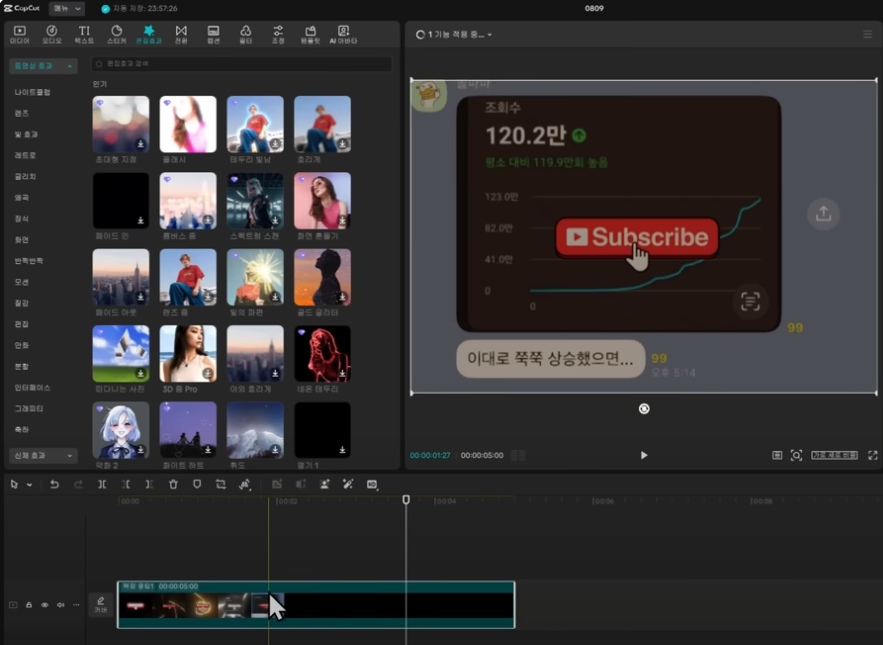This screenshot has width=883, height=645.
Task: Click the preview focus zoom icon
Action: [796, 455]
